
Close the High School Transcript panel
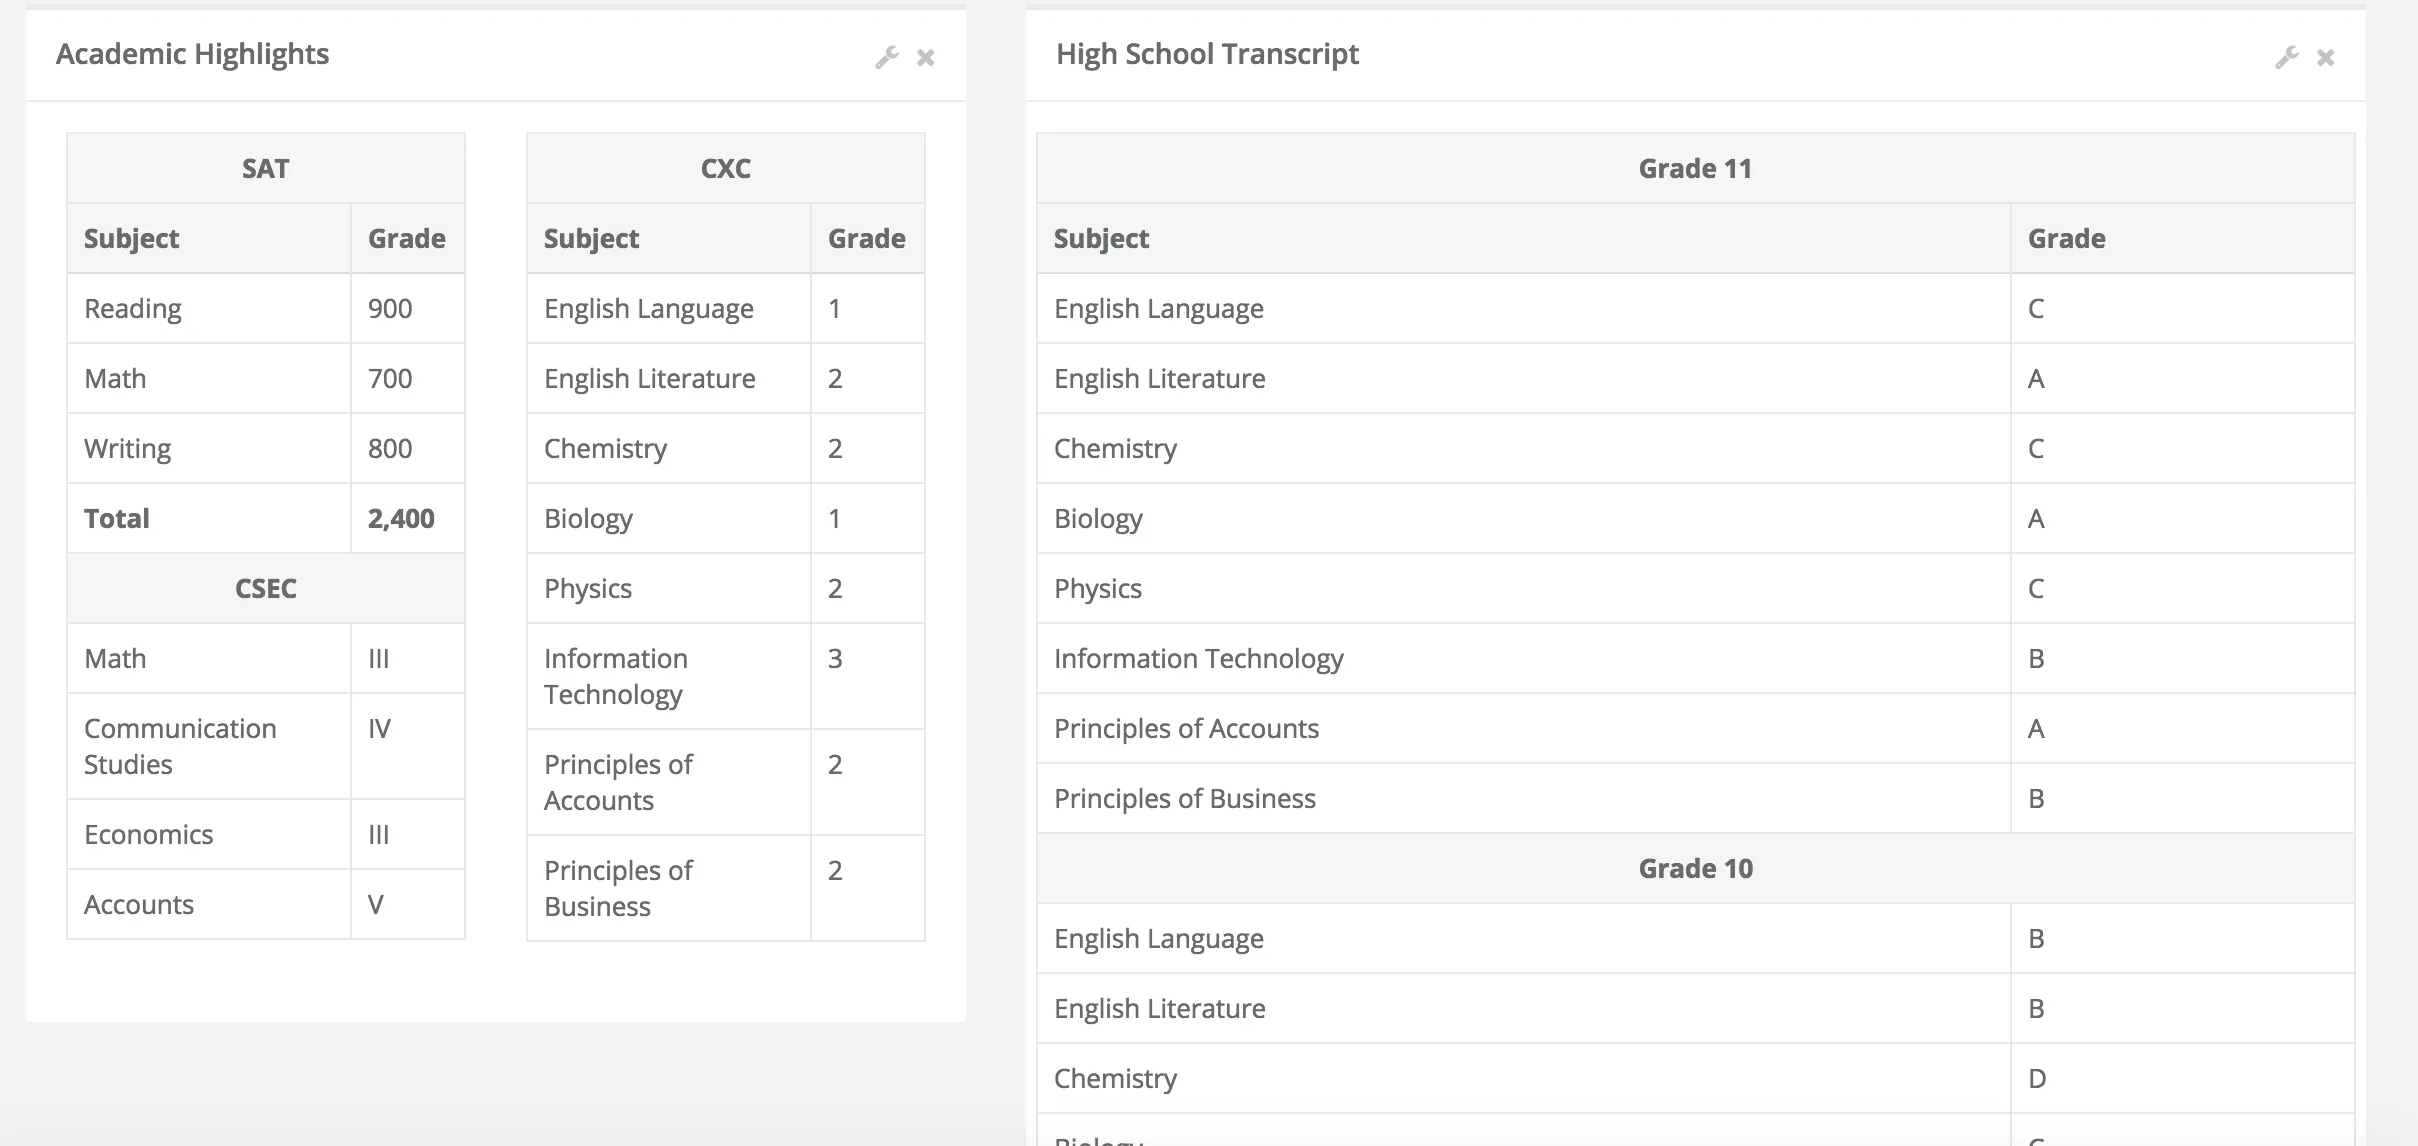(x=2326, y=57)
